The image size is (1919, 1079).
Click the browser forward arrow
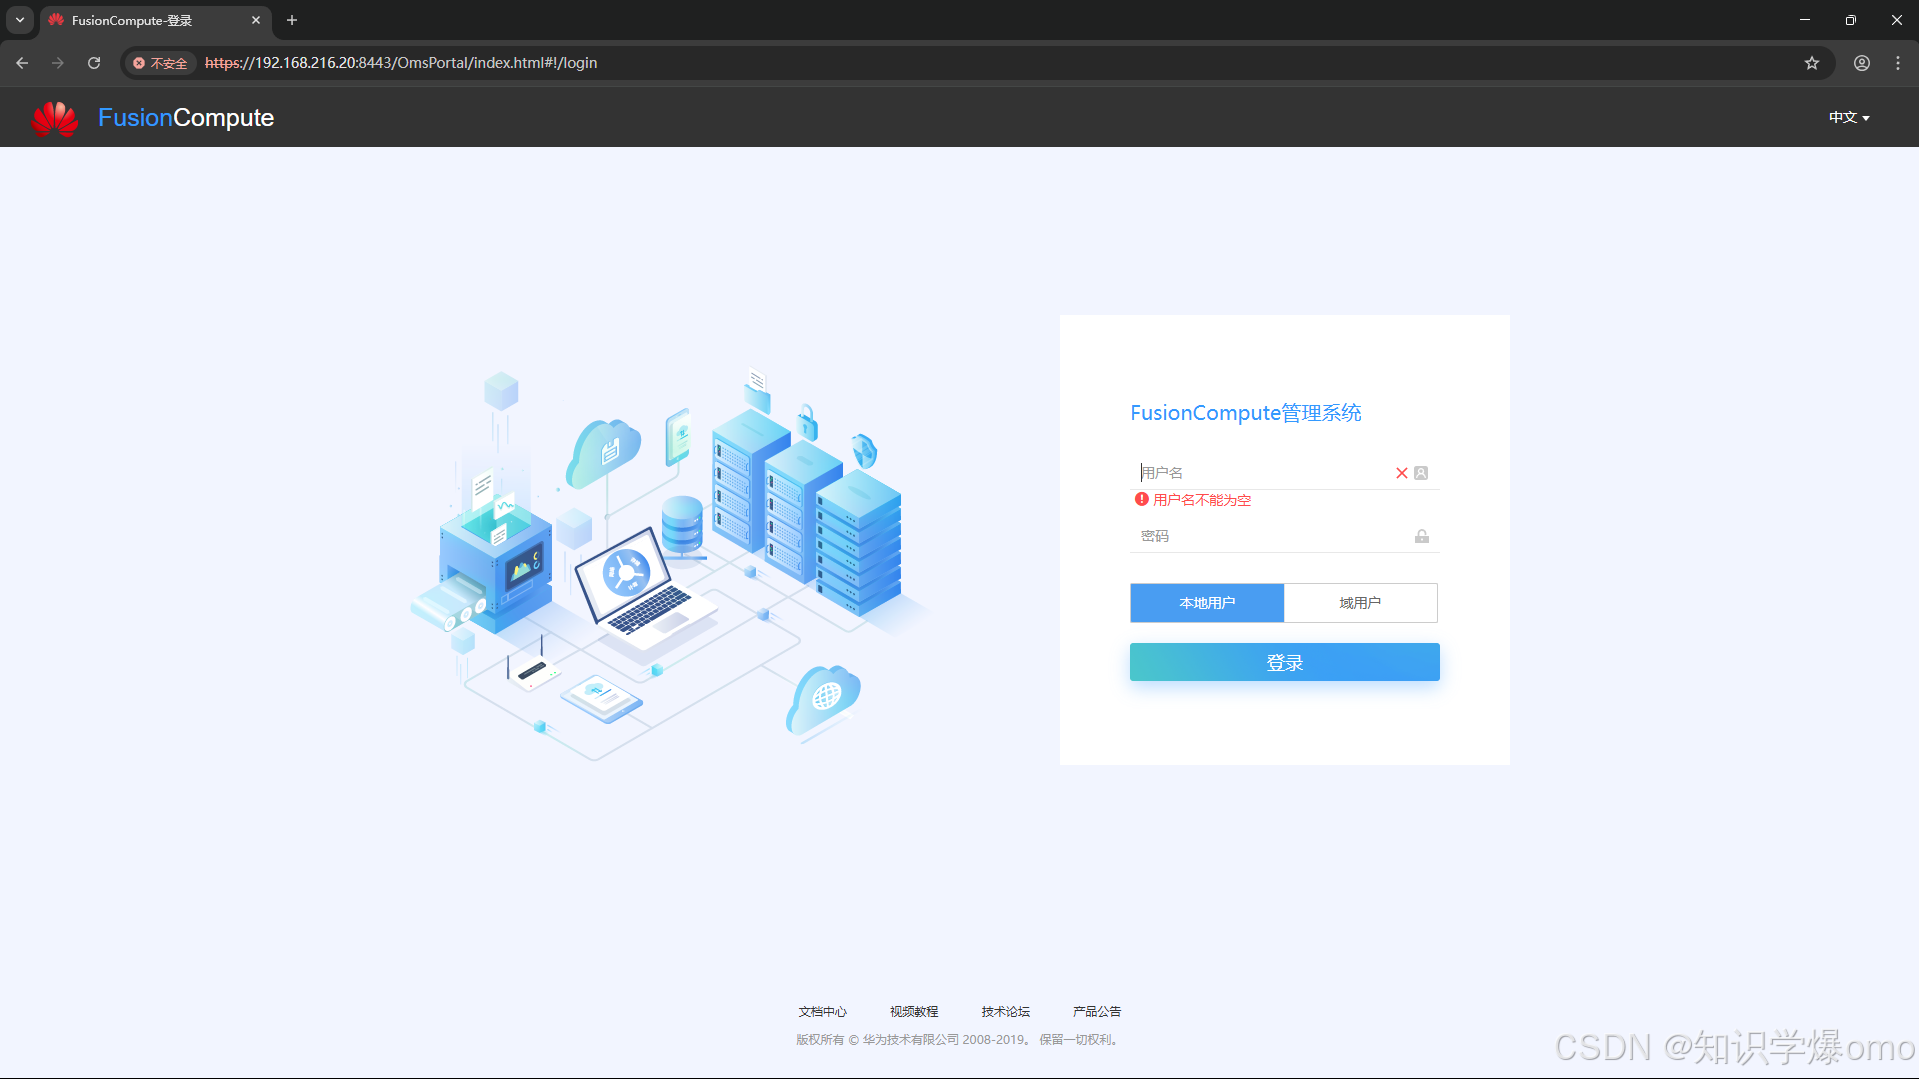pos(58,62)
